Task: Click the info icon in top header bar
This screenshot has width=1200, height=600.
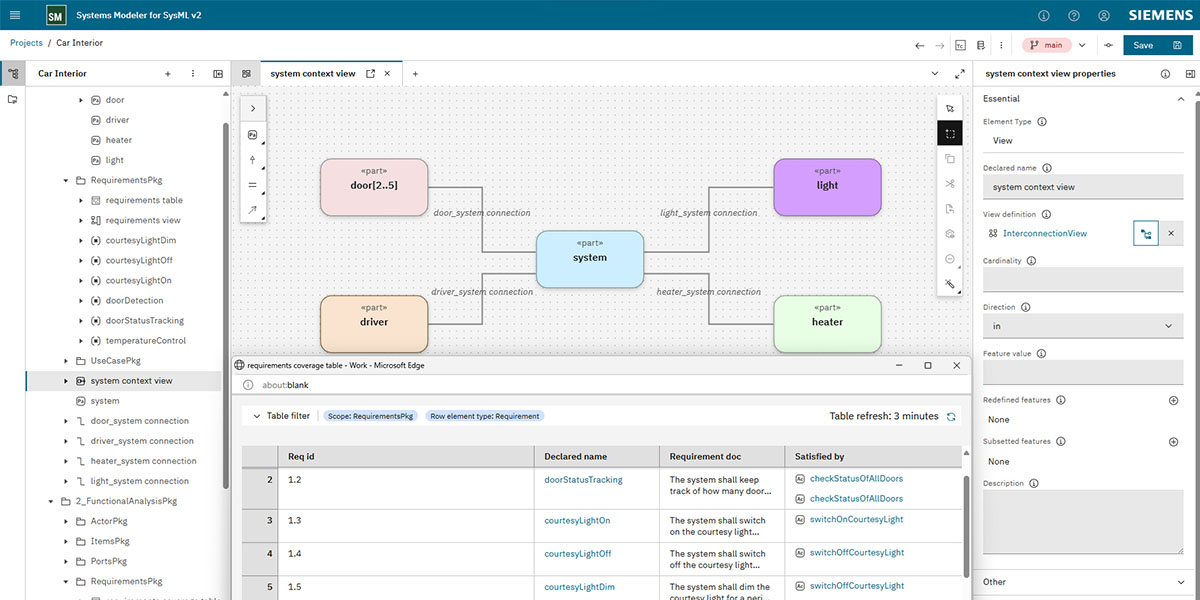Action: click(1044, 16)
